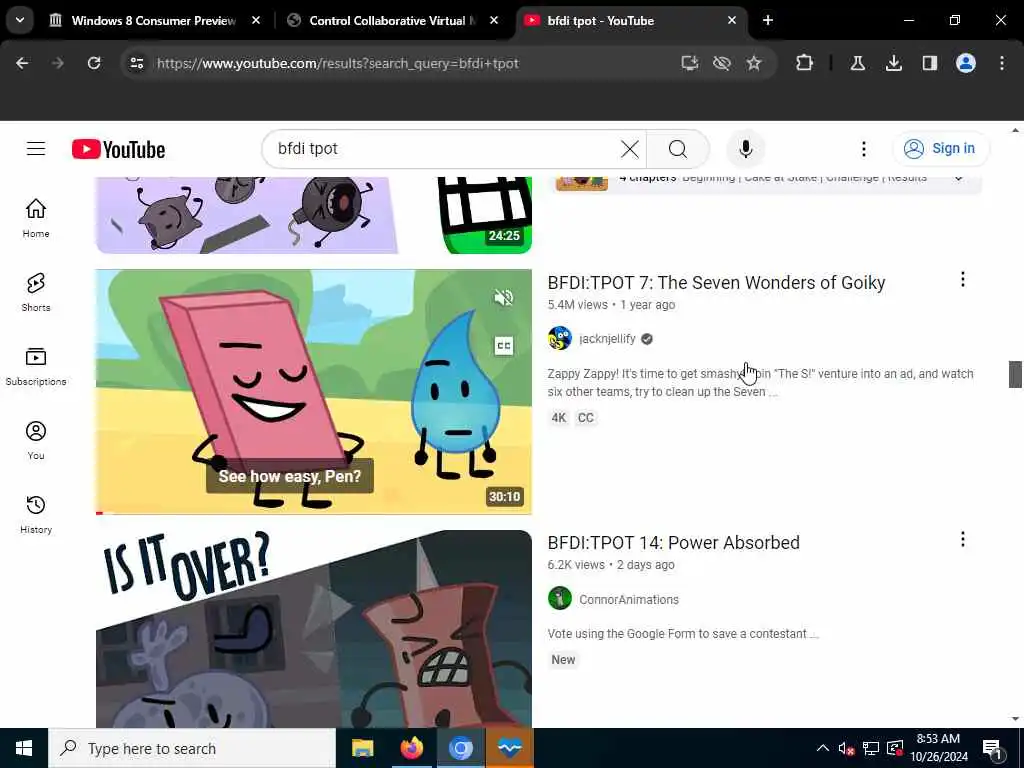Switch to Control Collaborative Virtual tab

coord(392,21)
